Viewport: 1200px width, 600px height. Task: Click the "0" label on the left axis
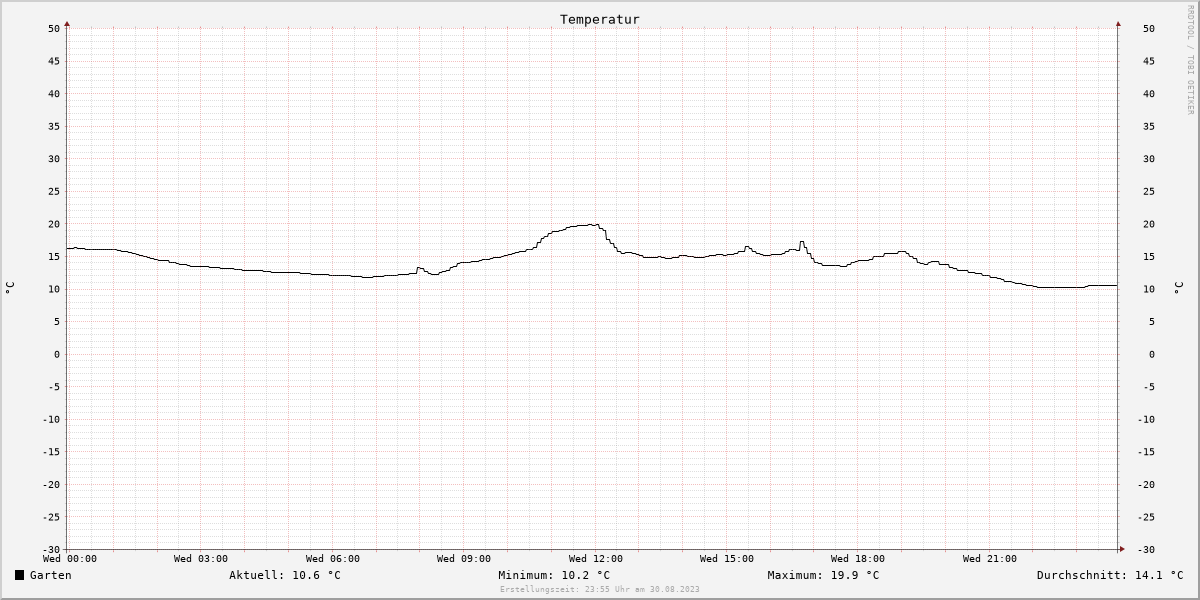point(57,354)
